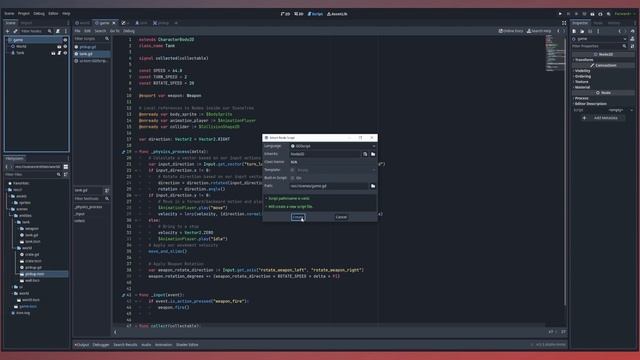Viewport: 640px width, 360px height.
Task: Open Tank node's script icon
Action: point(59,53)
